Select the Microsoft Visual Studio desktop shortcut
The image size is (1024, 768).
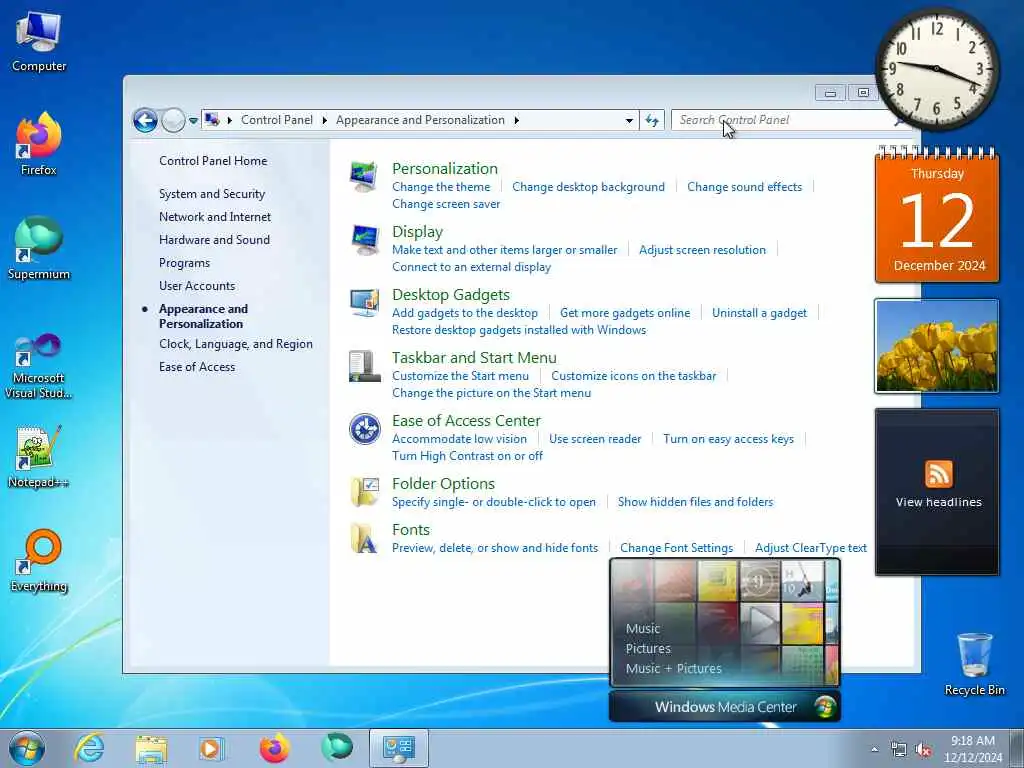coord(39,366)
